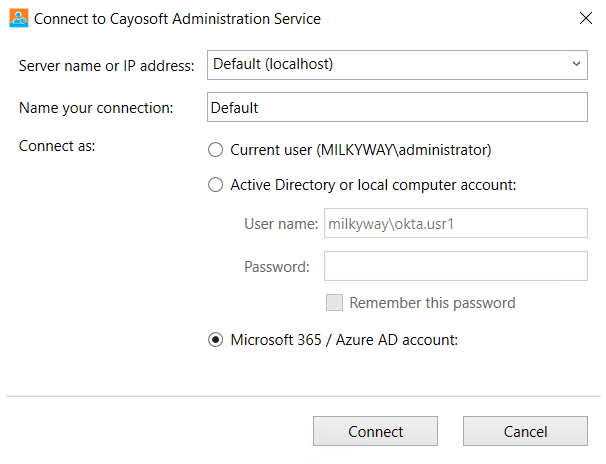Close the Connect to Cayosoft dialog

point(586,18)
